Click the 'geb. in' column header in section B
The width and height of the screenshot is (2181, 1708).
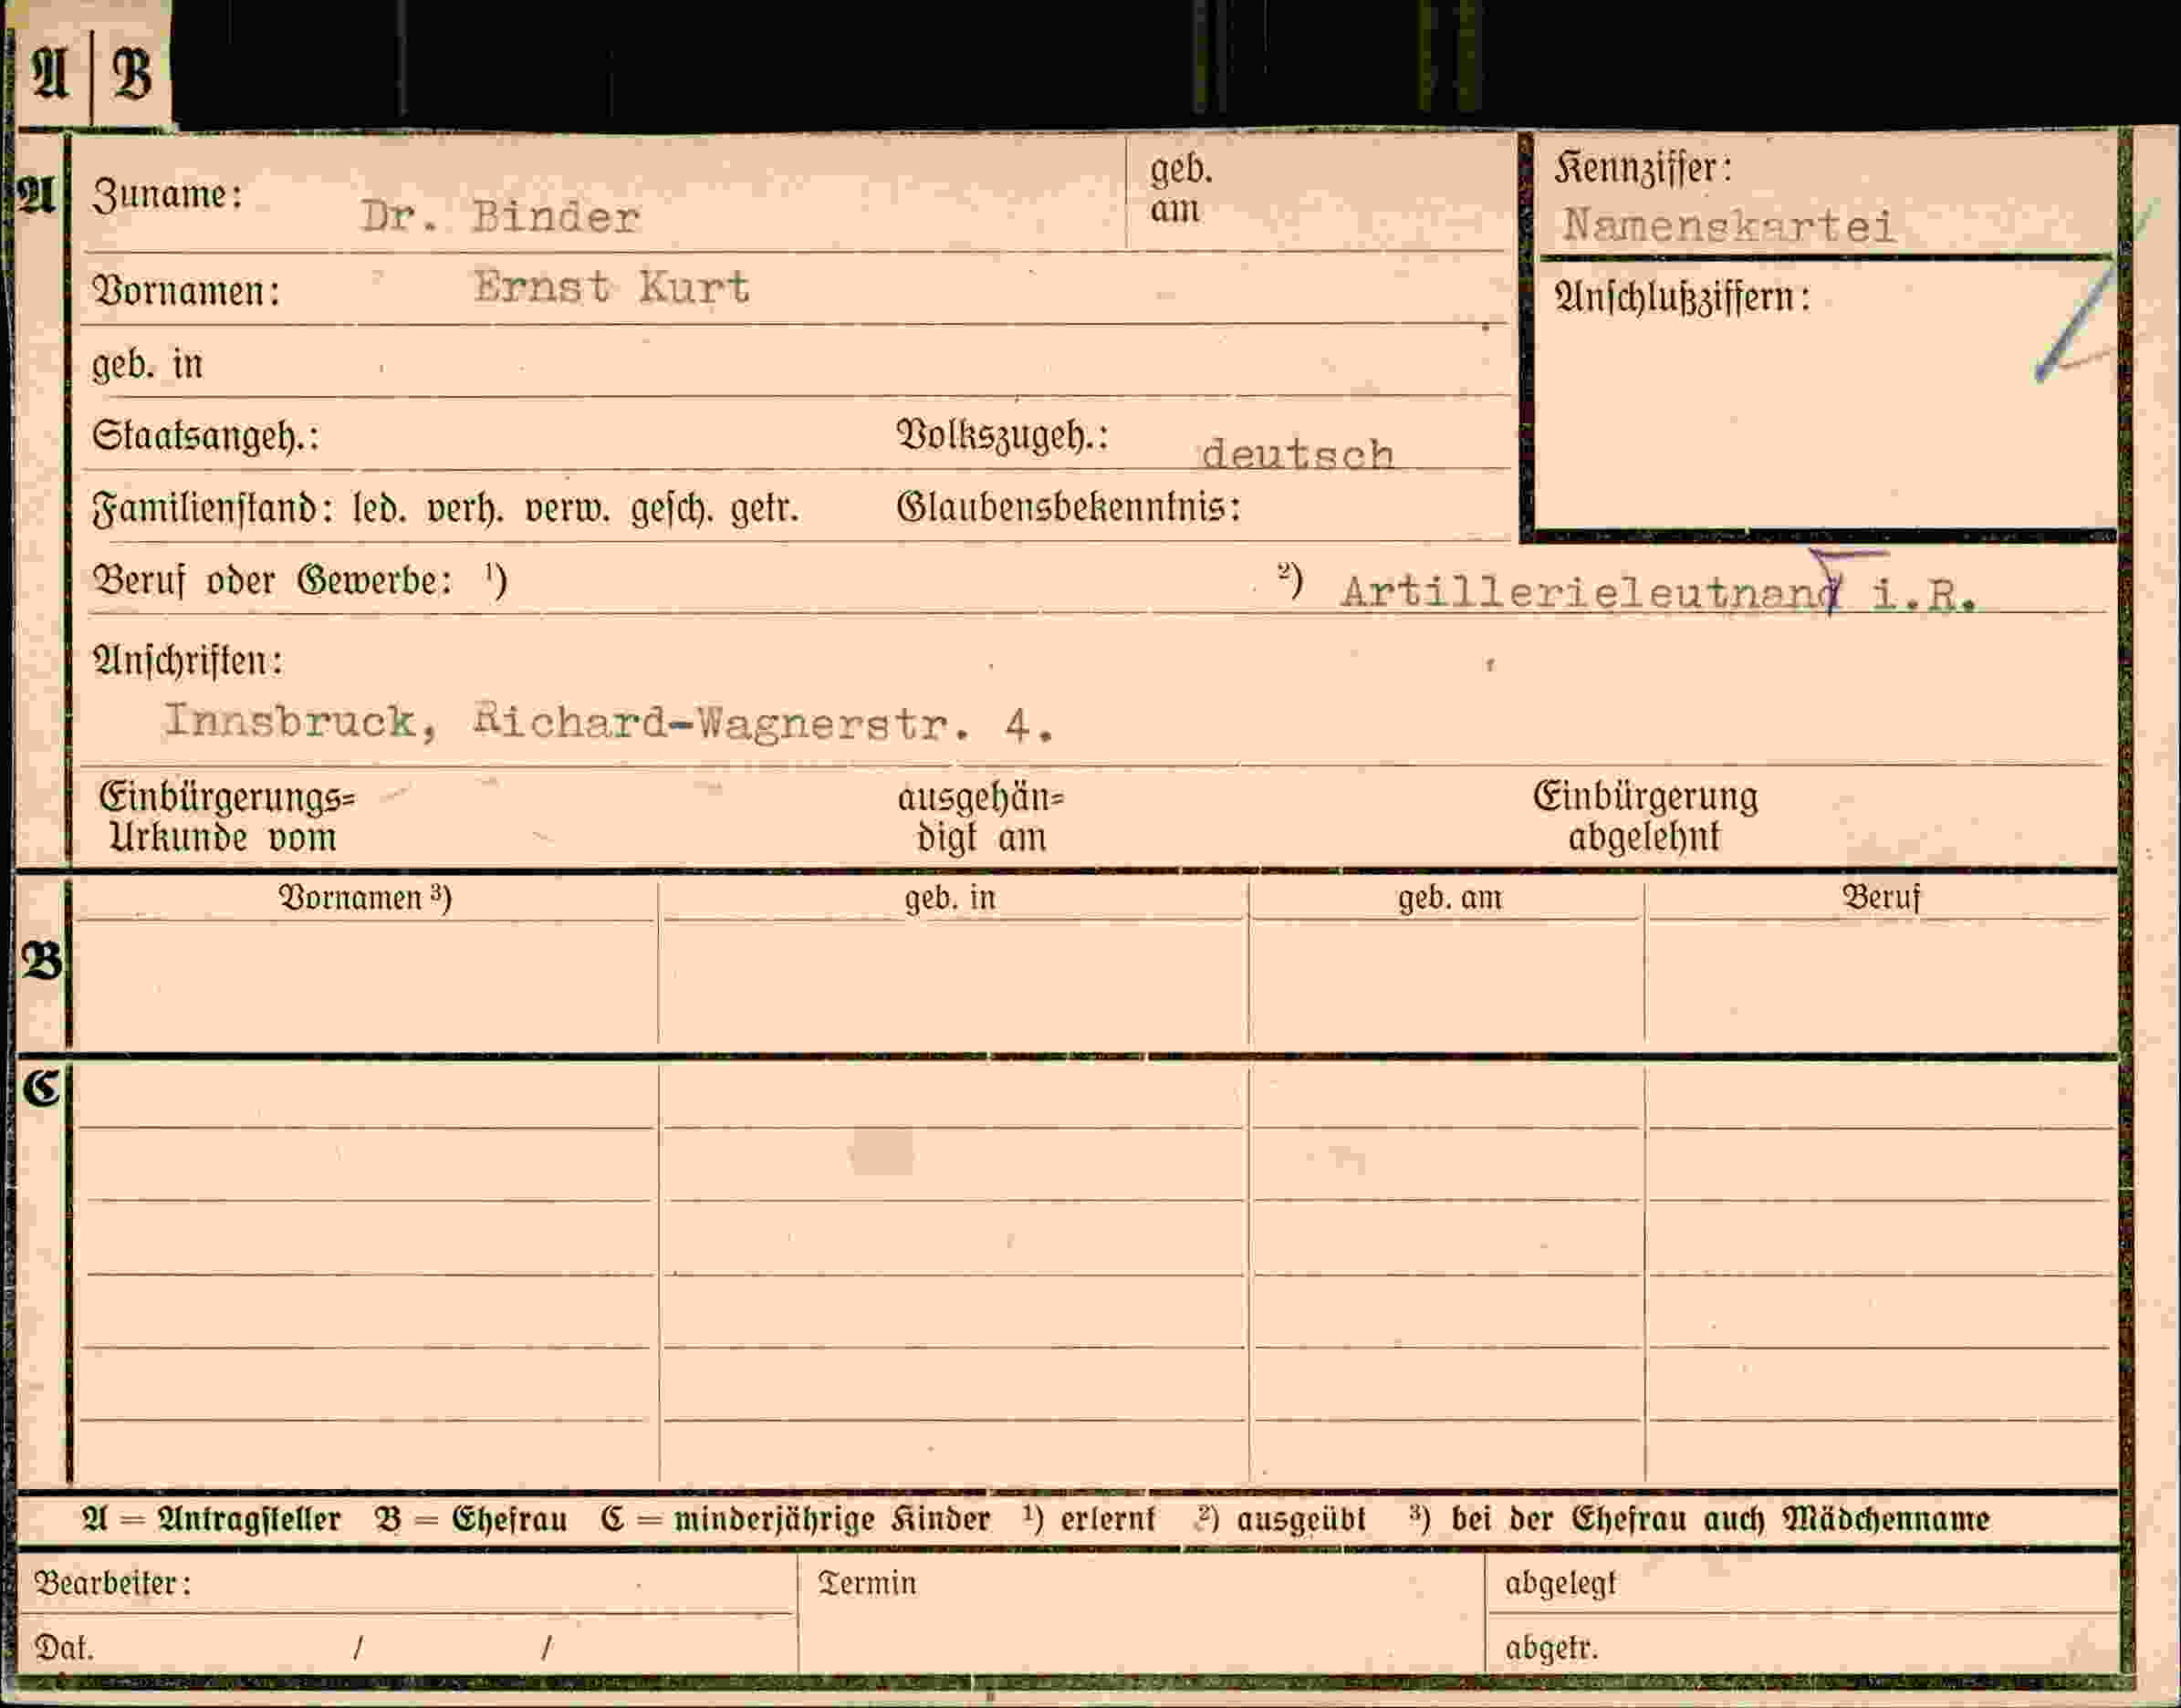pos(950,897)
